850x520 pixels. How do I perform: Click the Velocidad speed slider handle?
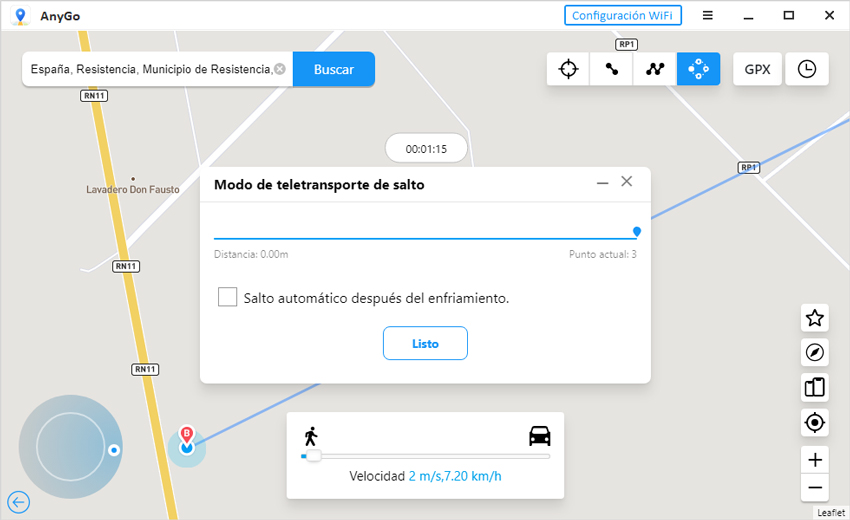point(313,456)
